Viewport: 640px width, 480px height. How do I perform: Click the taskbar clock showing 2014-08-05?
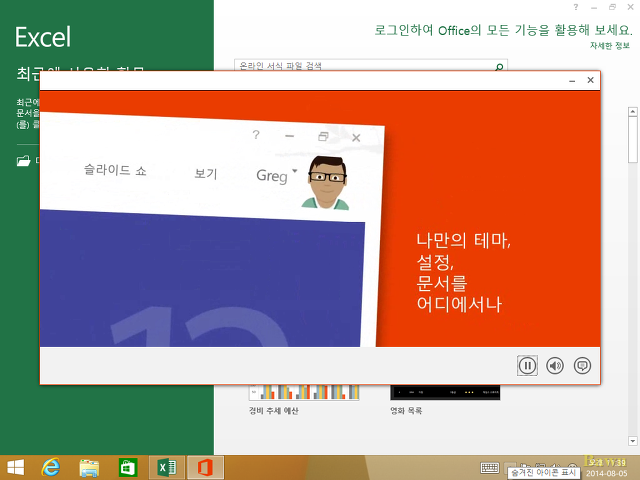tap(607, 468)
